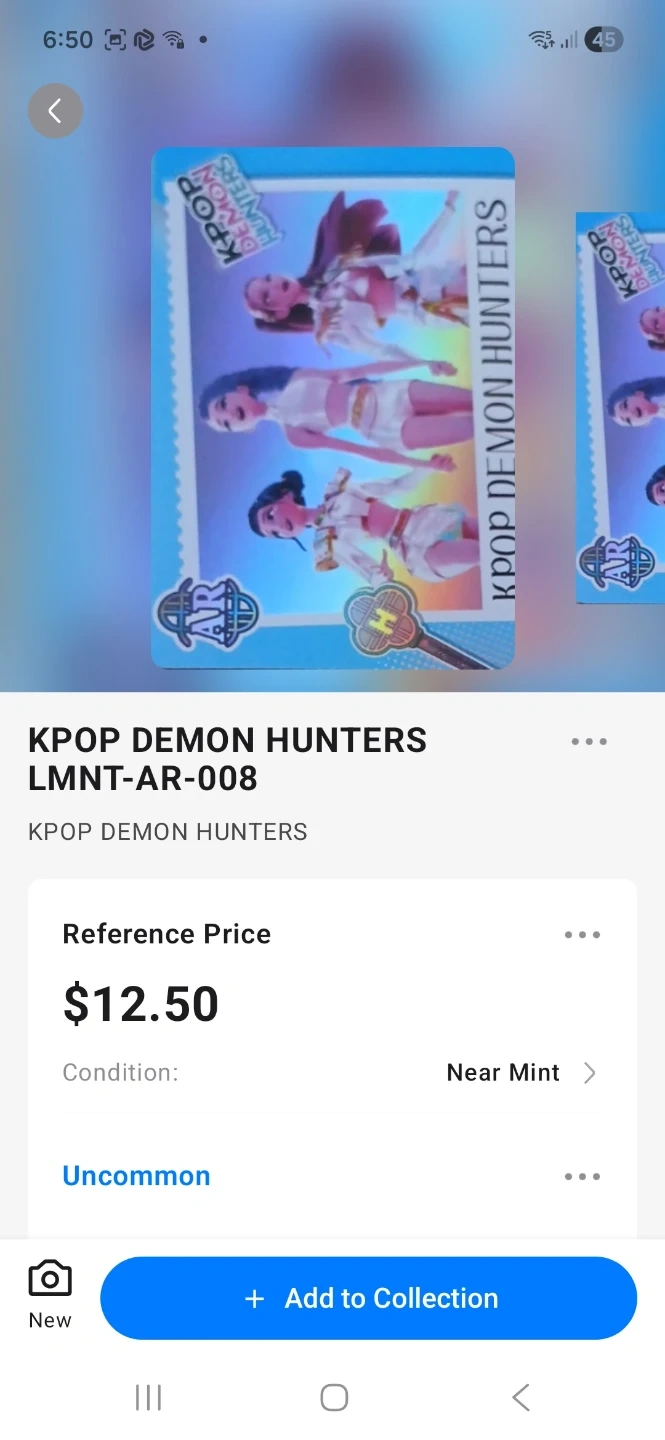The width and height of the screenshot is (665, 1440).
Task: Open three-dot menu beside card title
Action: 589,742
